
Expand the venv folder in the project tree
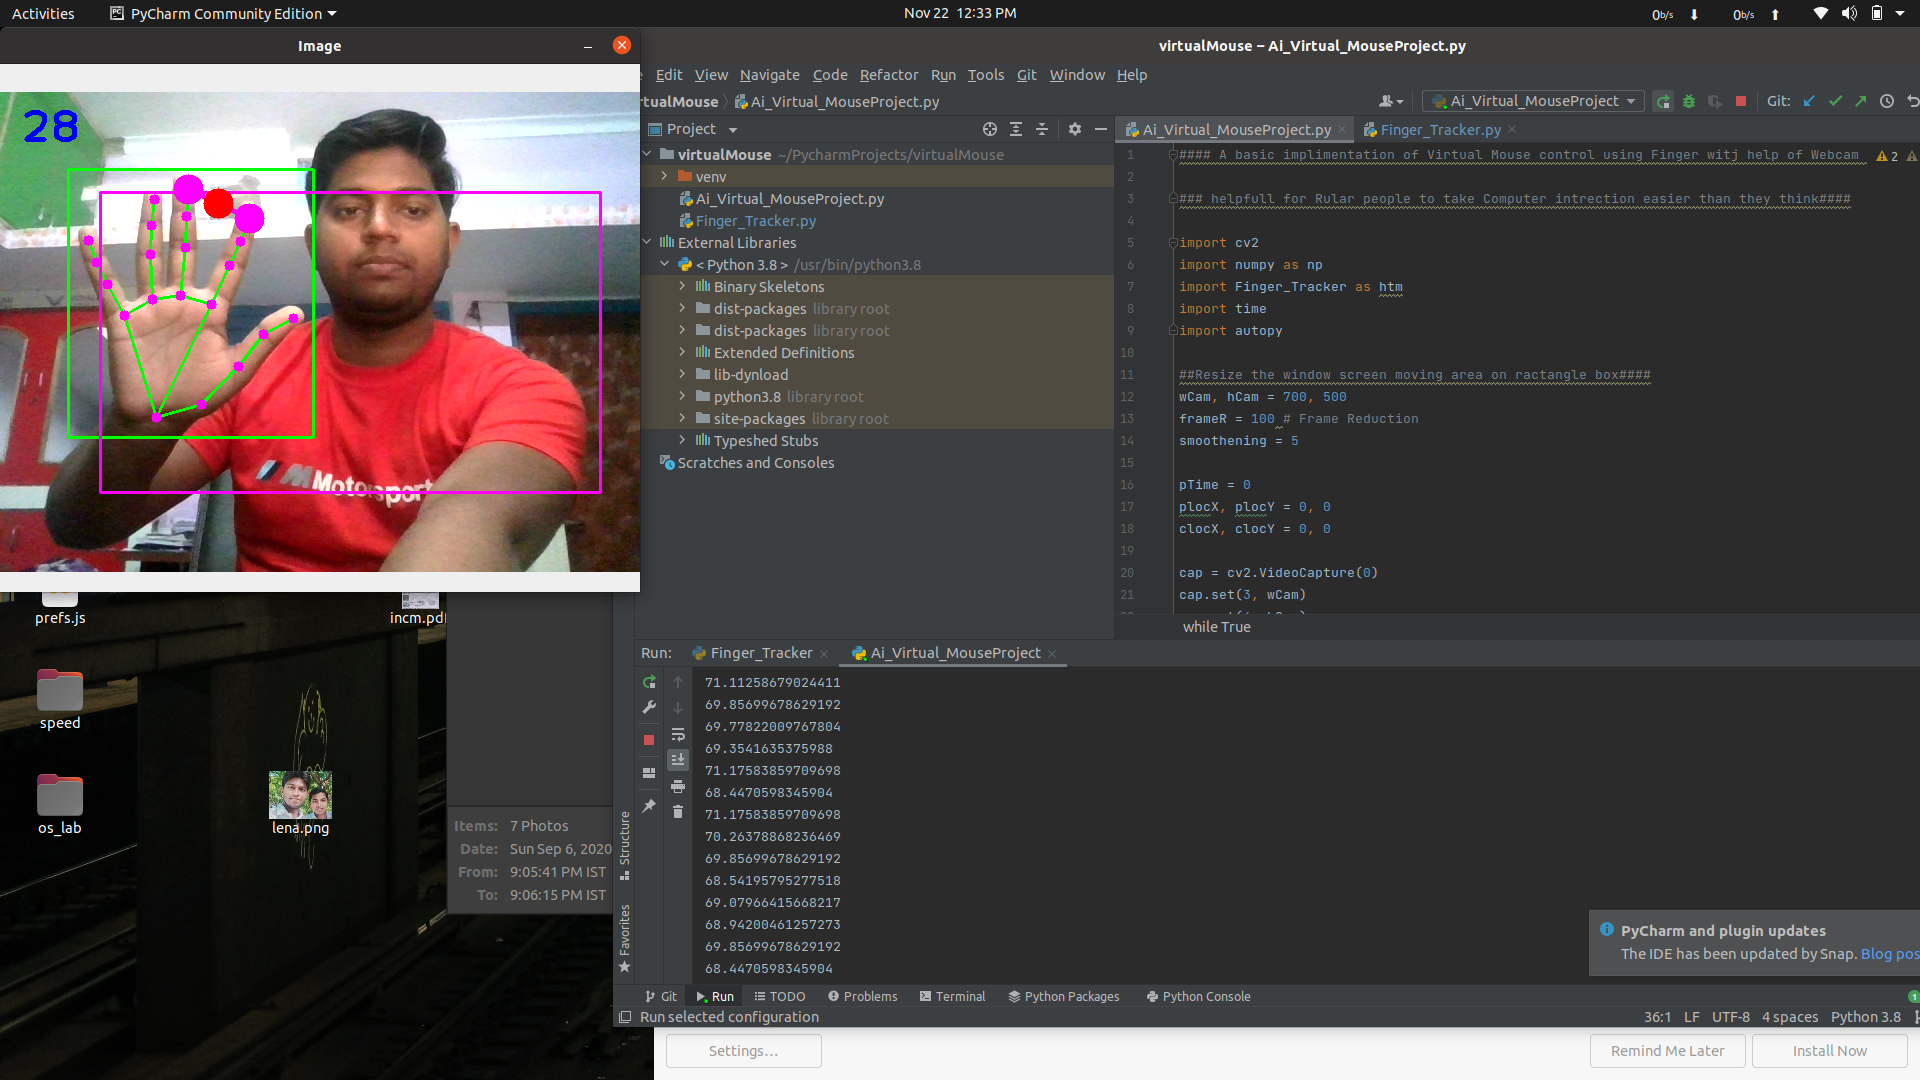click(664, 176)
